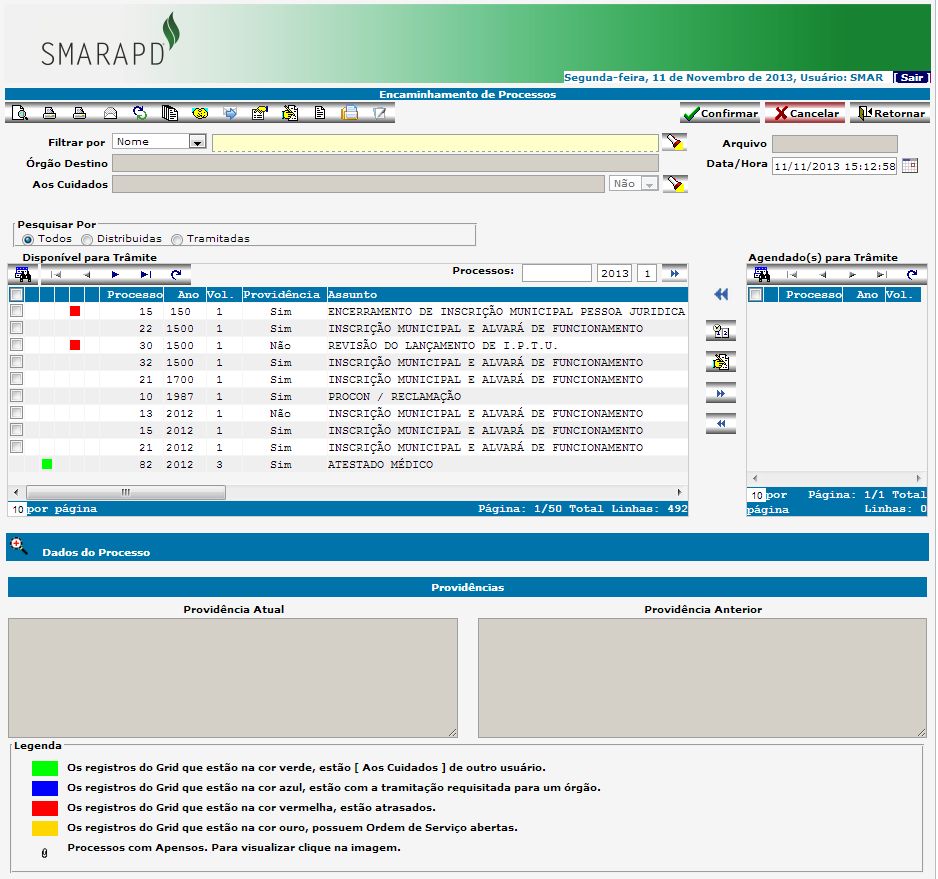Jump to last page in Disponível para Trâmite
The image size is (938, 879).
[x=146, y=275]
